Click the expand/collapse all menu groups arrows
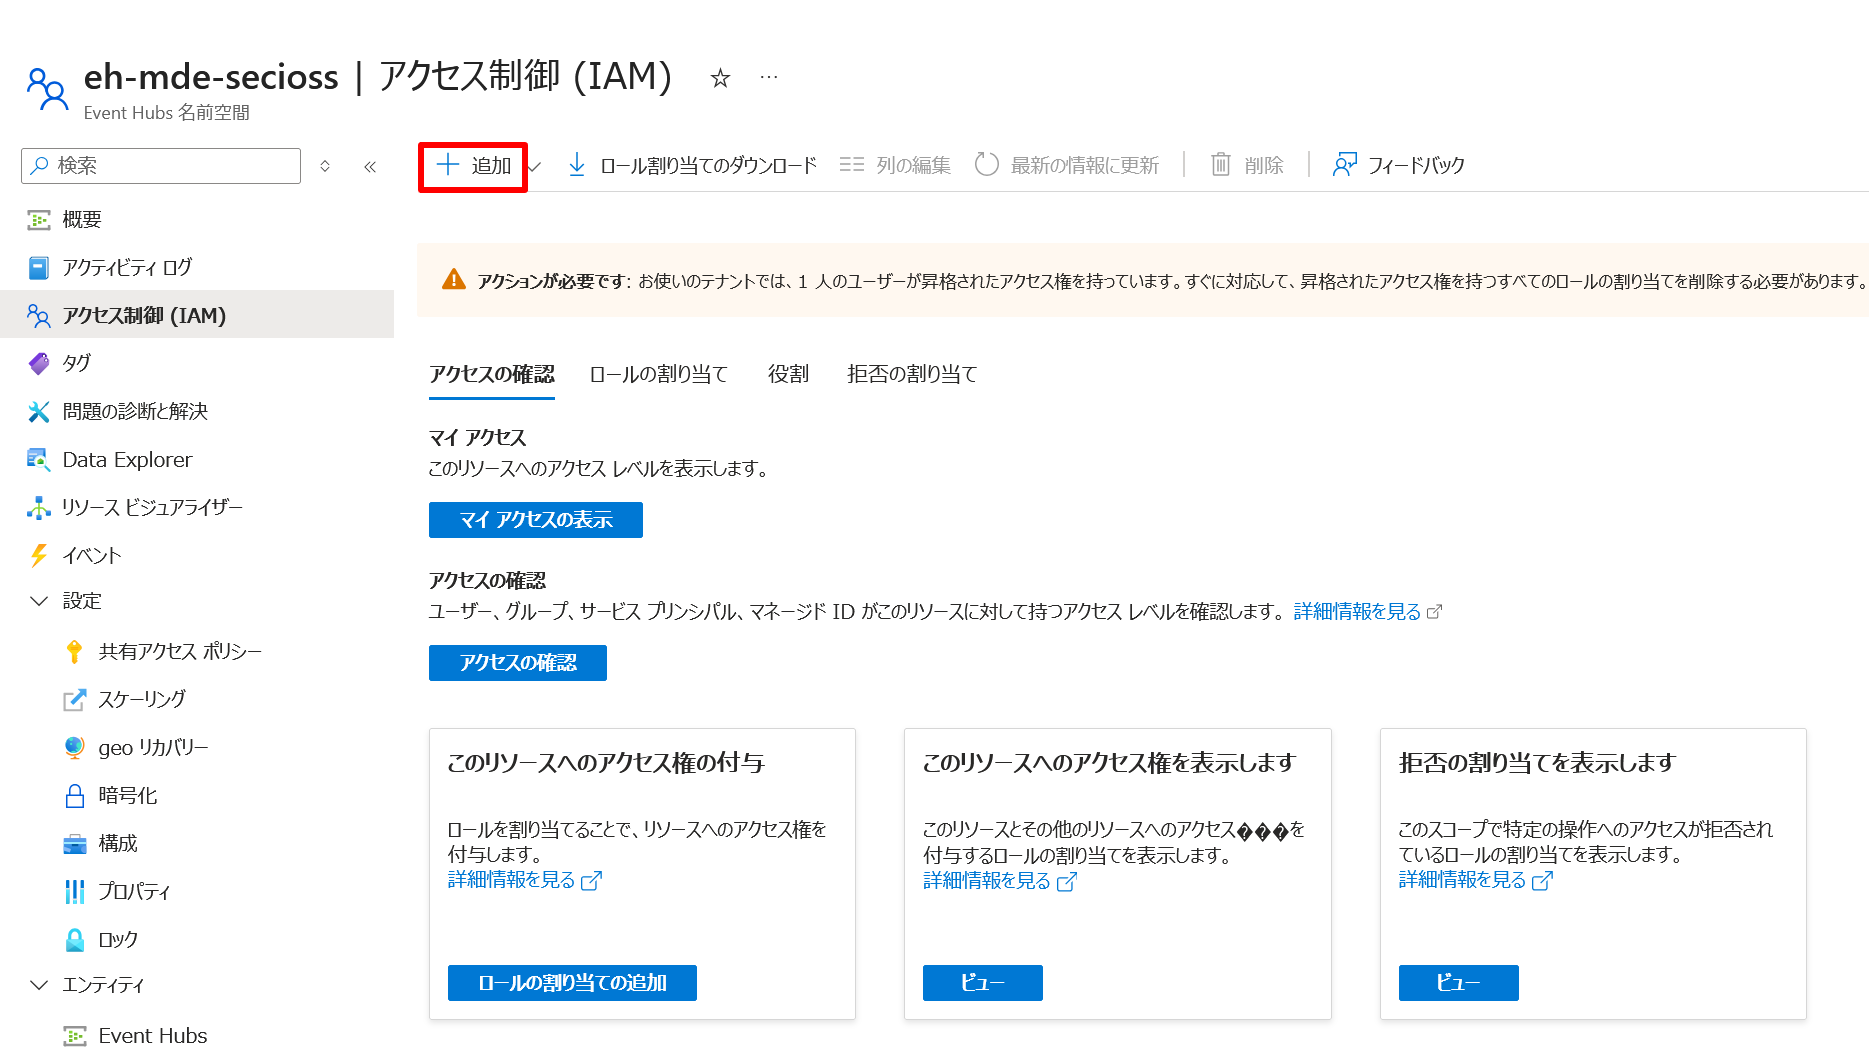Viewport: 1869px width, 1059px height. pyautogui.click(x=325, y=167)
